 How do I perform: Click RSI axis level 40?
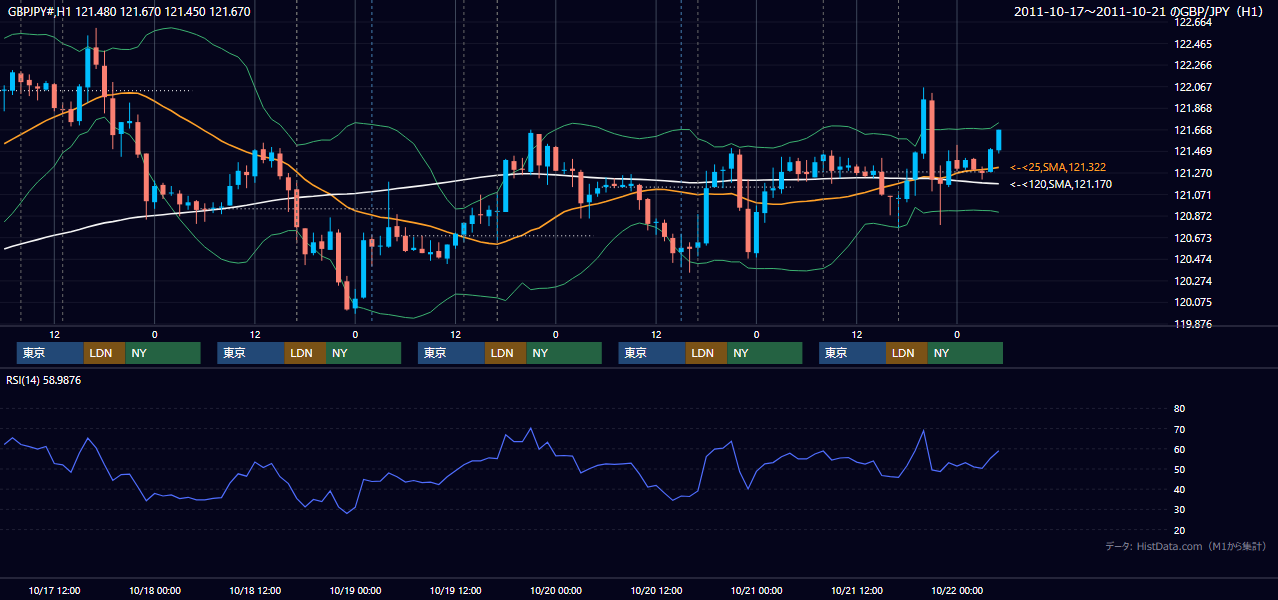1179,489
